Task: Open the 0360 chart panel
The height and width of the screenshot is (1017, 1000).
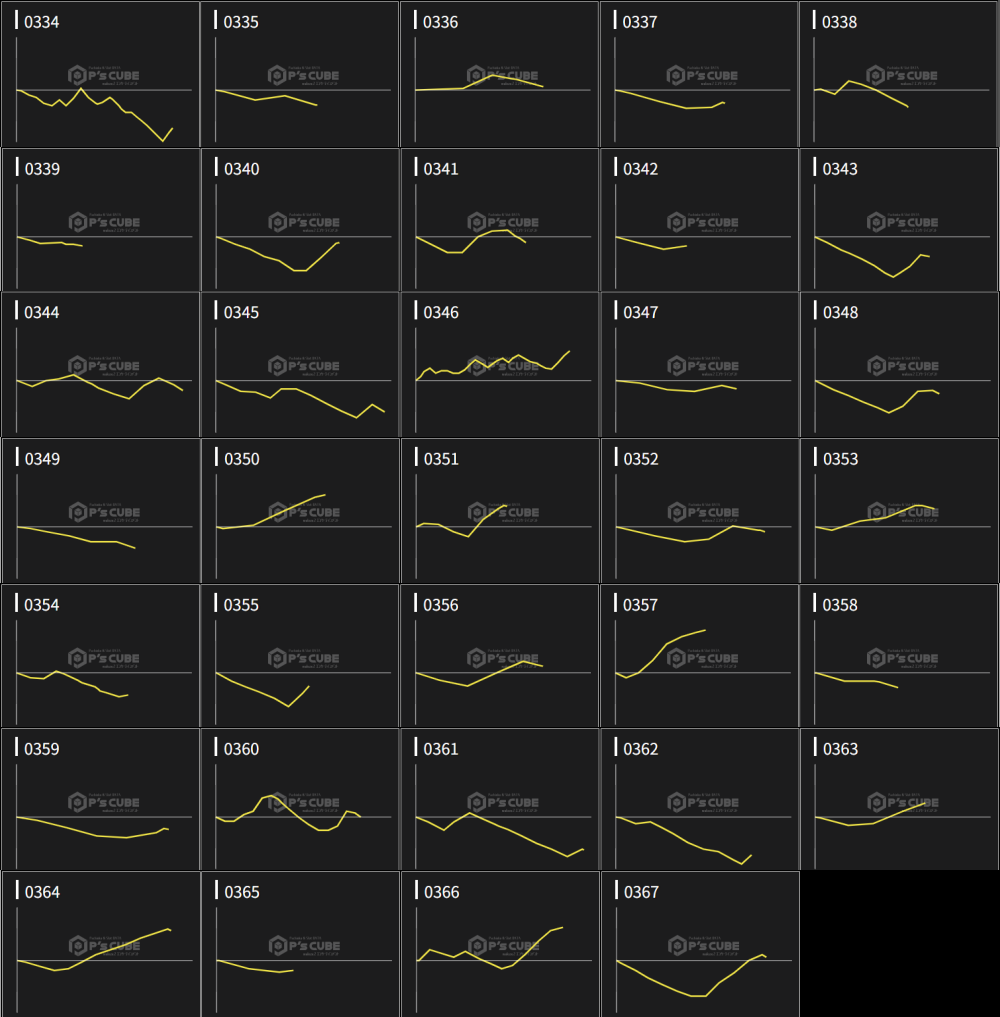Action: click(300, 800)
